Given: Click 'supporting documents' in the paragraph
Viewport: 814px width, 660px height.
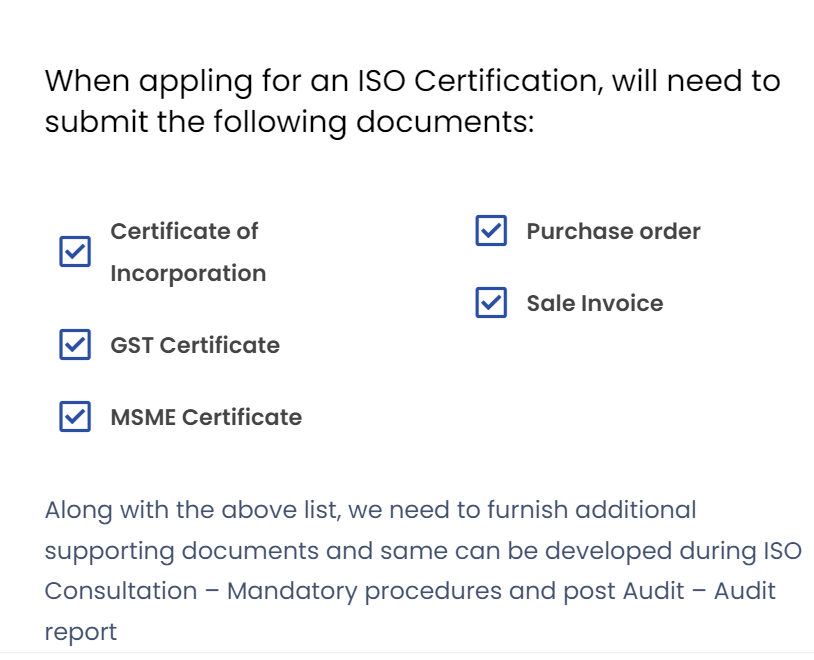Looking at the screenshot, I should 182,551.
